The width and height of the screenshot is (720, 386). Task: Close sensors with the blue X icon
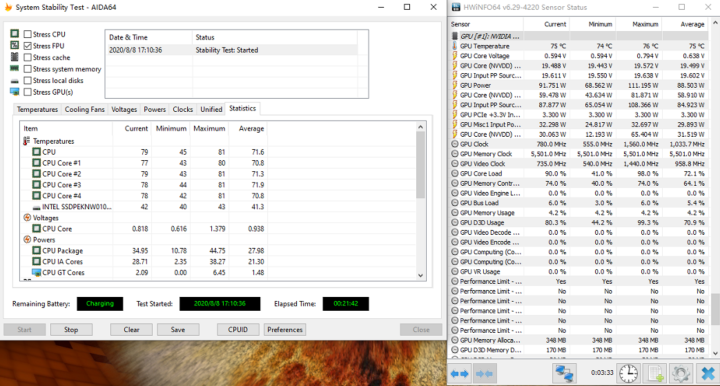(x=708, y=373)
